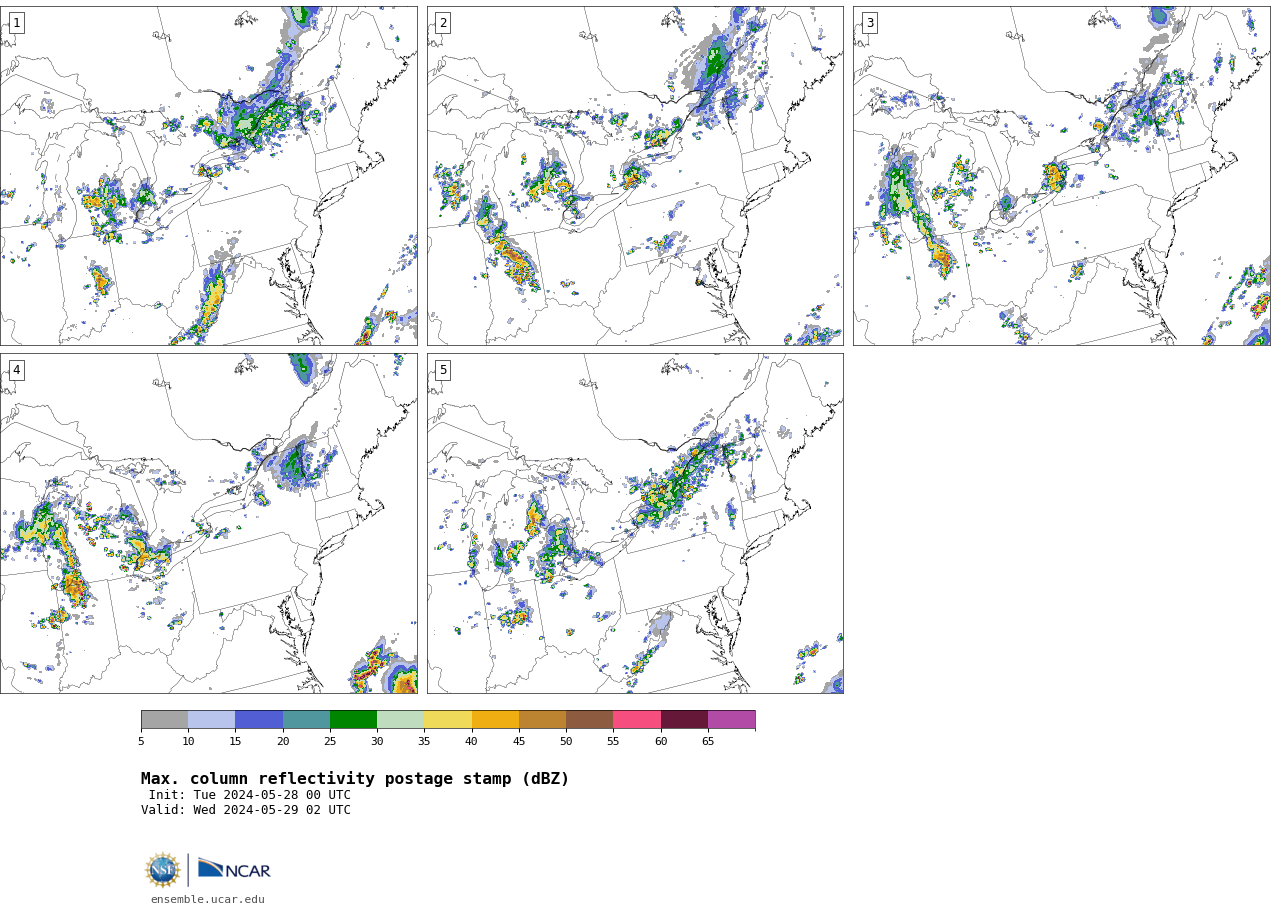Screen dimensions: 1280x910
Task: Click the colorbar tick label '20'
Action: click(x=283, y=742)
